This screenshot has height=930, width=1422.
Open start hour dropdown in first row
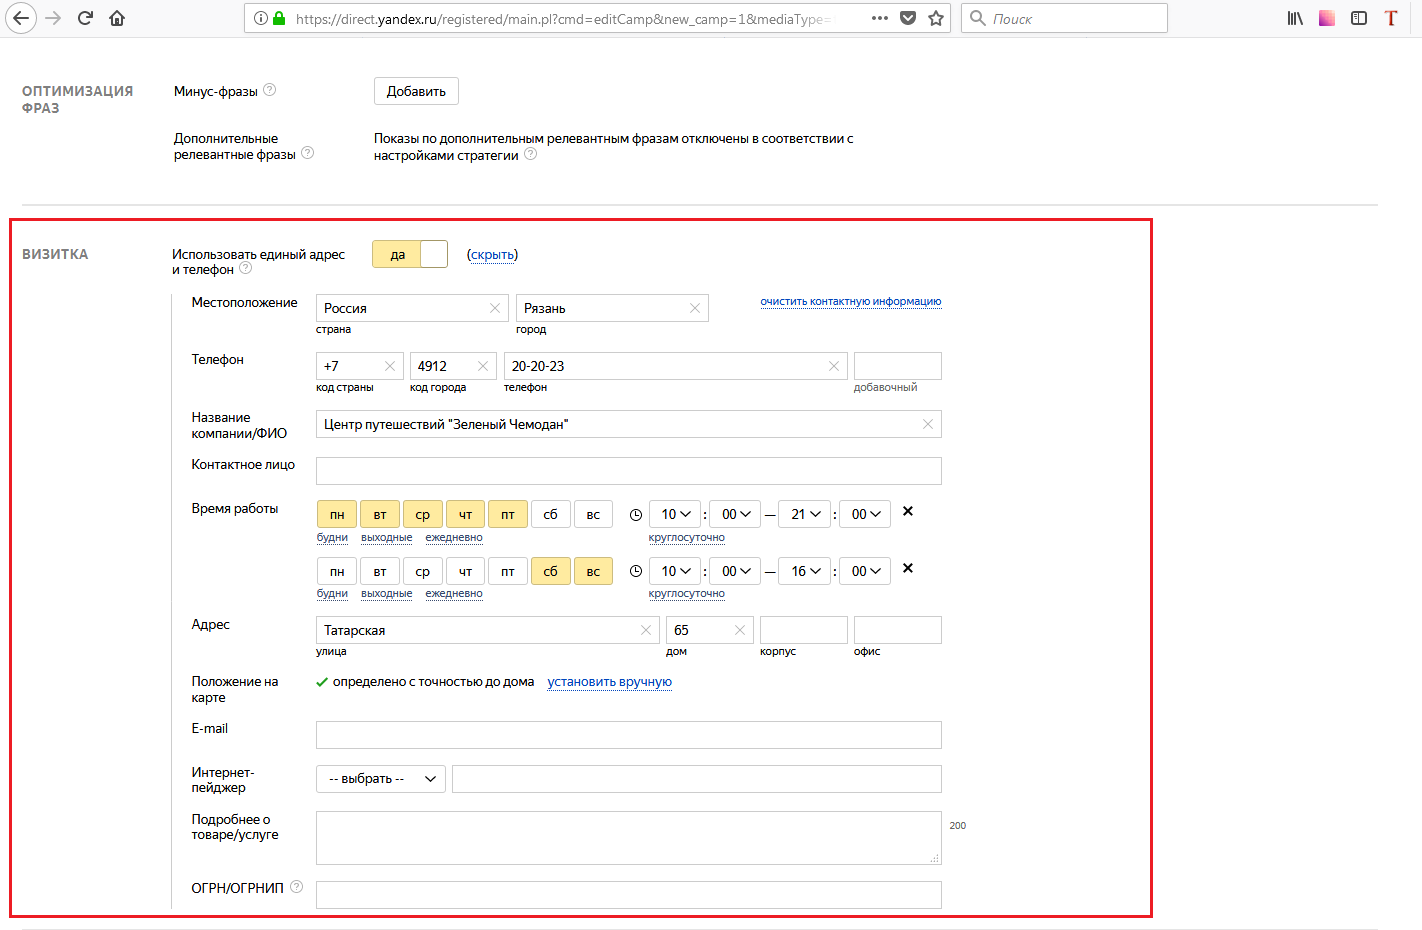click(x=675, y=514)
